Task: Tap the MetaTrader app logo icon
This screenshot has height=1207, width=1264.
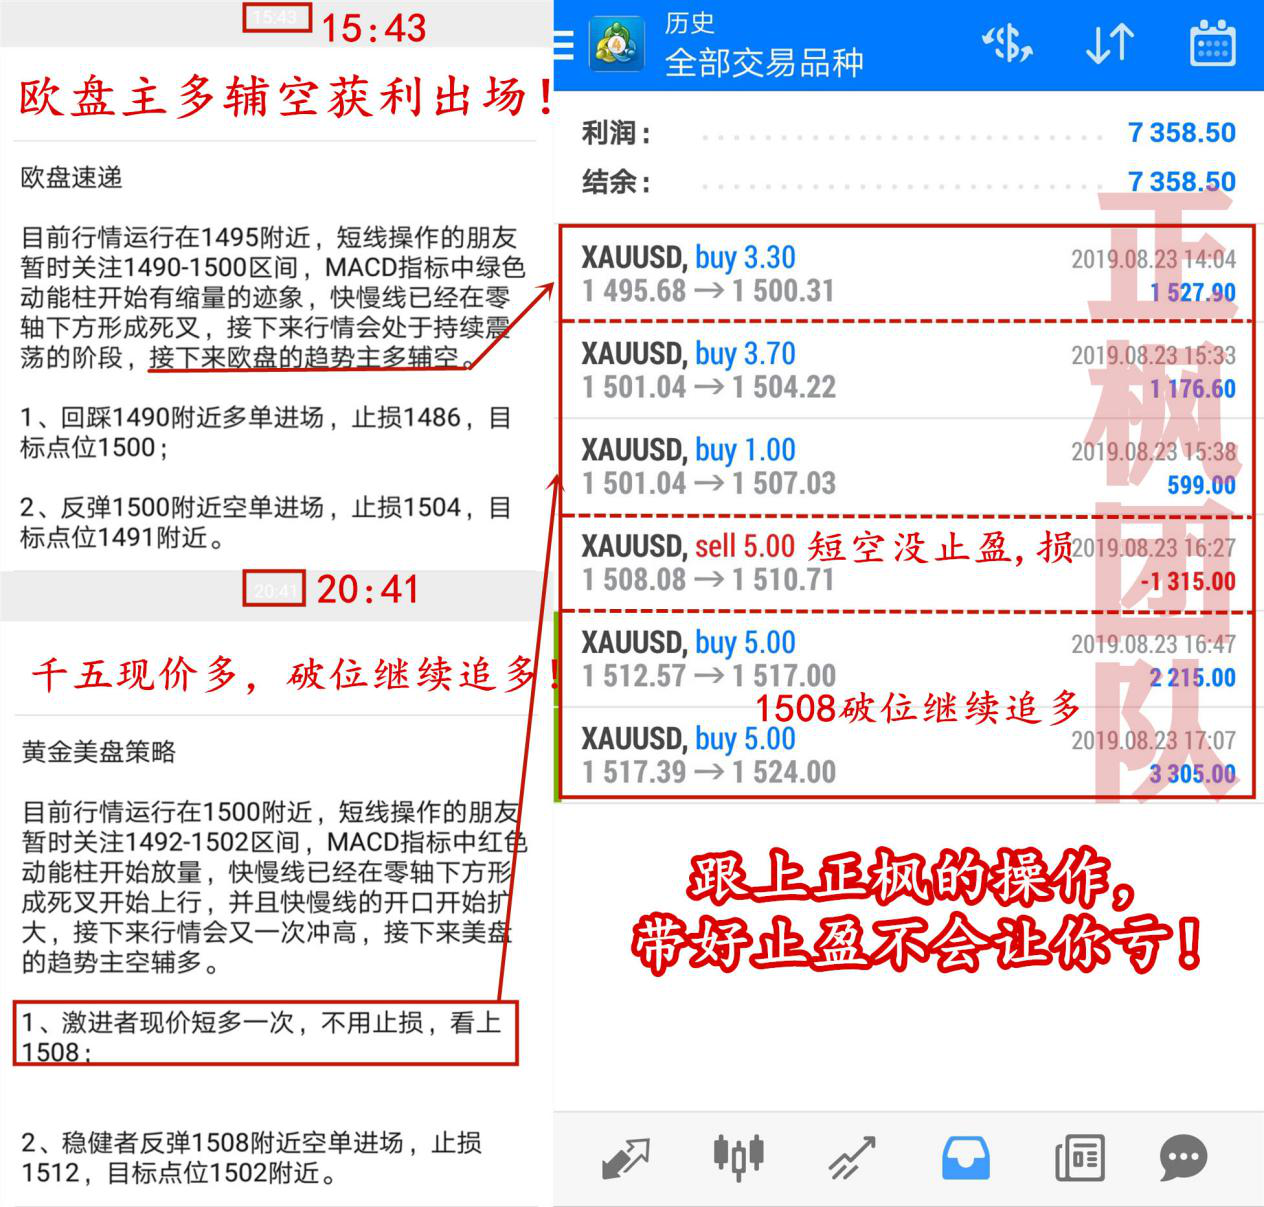Action: click(x=616, y=45)
